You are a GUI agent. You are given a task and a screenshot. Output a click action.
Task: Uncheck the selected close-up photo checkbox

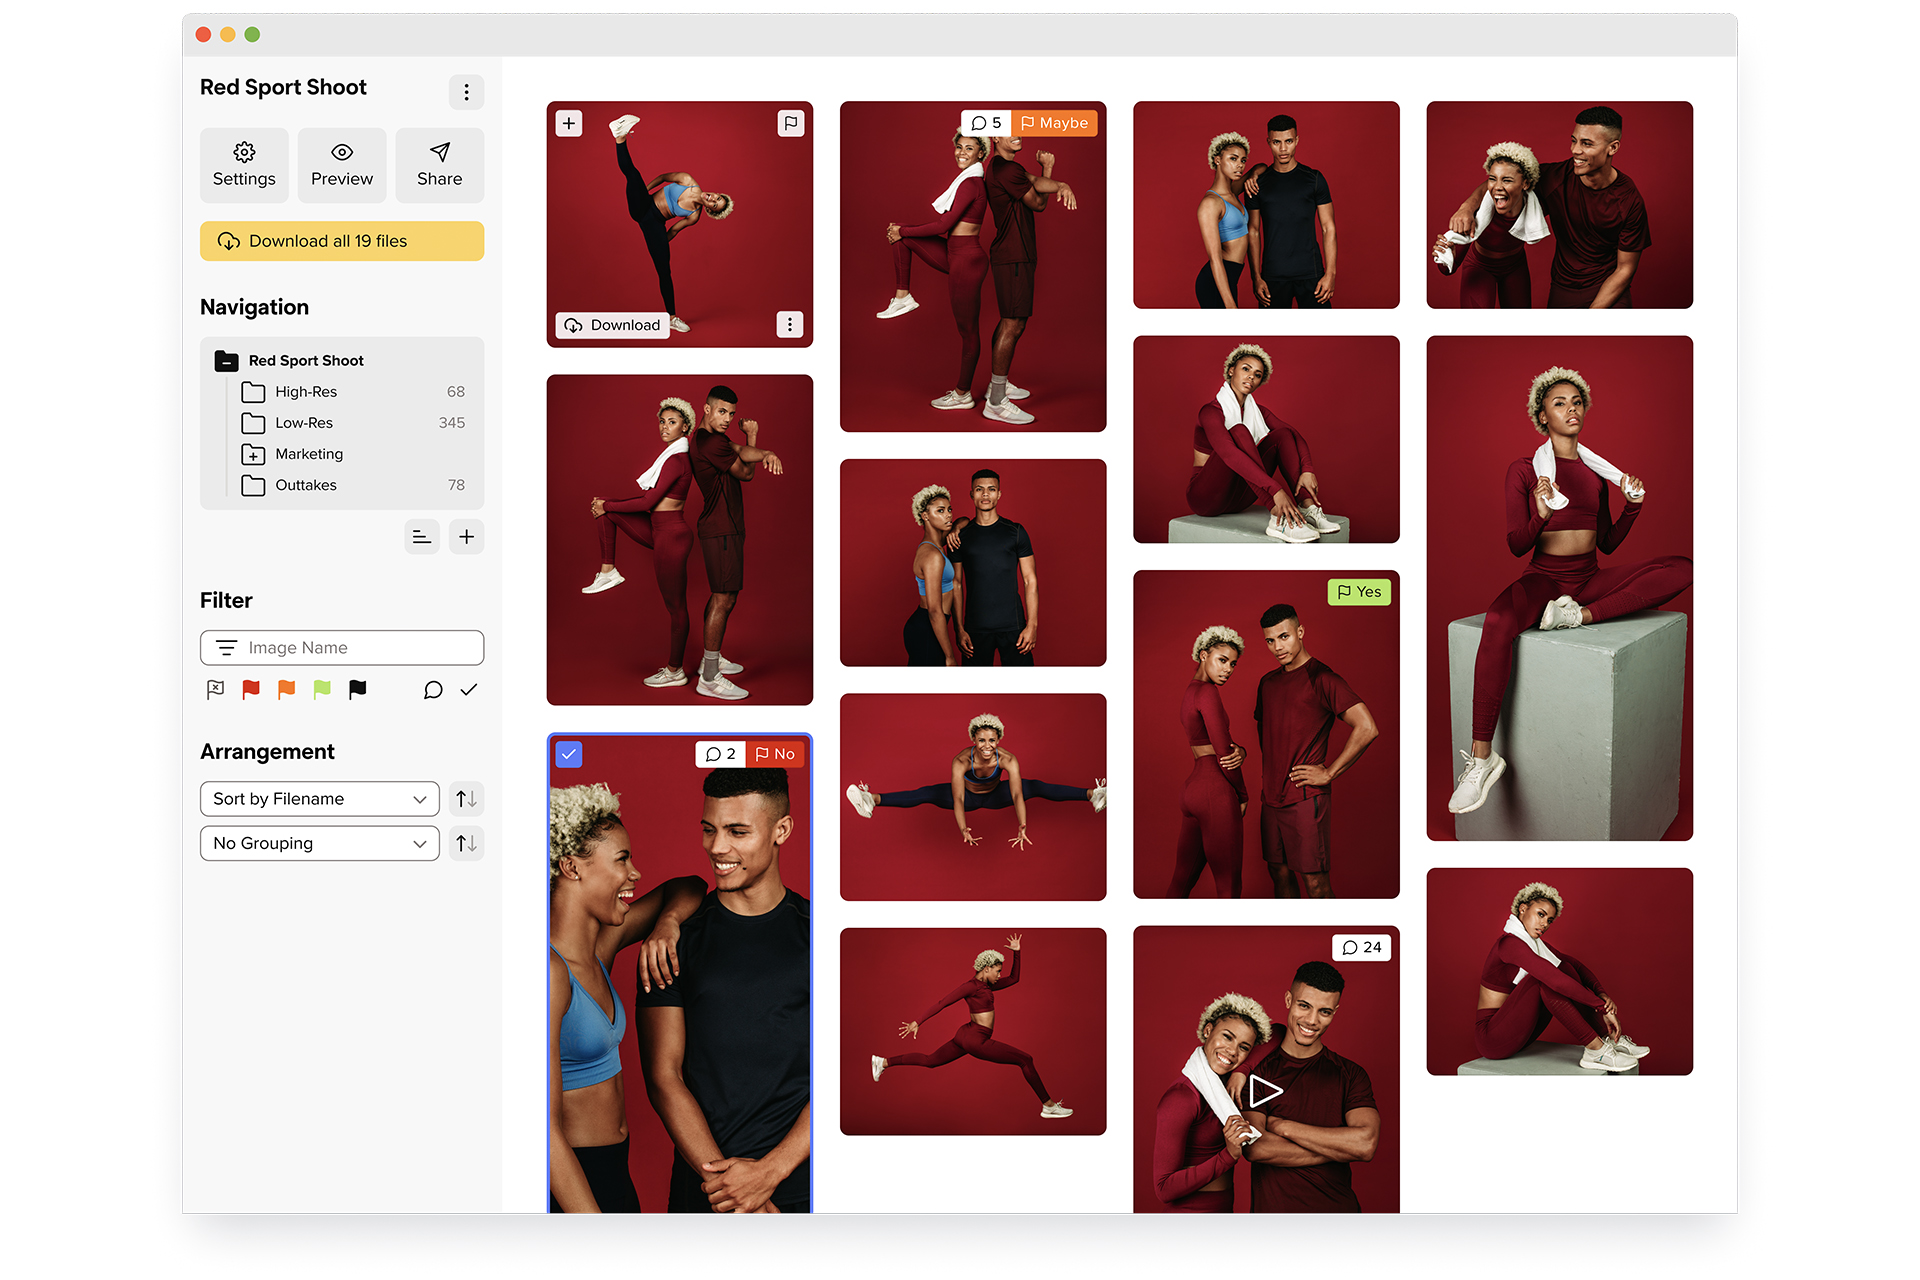click(568, 754)
